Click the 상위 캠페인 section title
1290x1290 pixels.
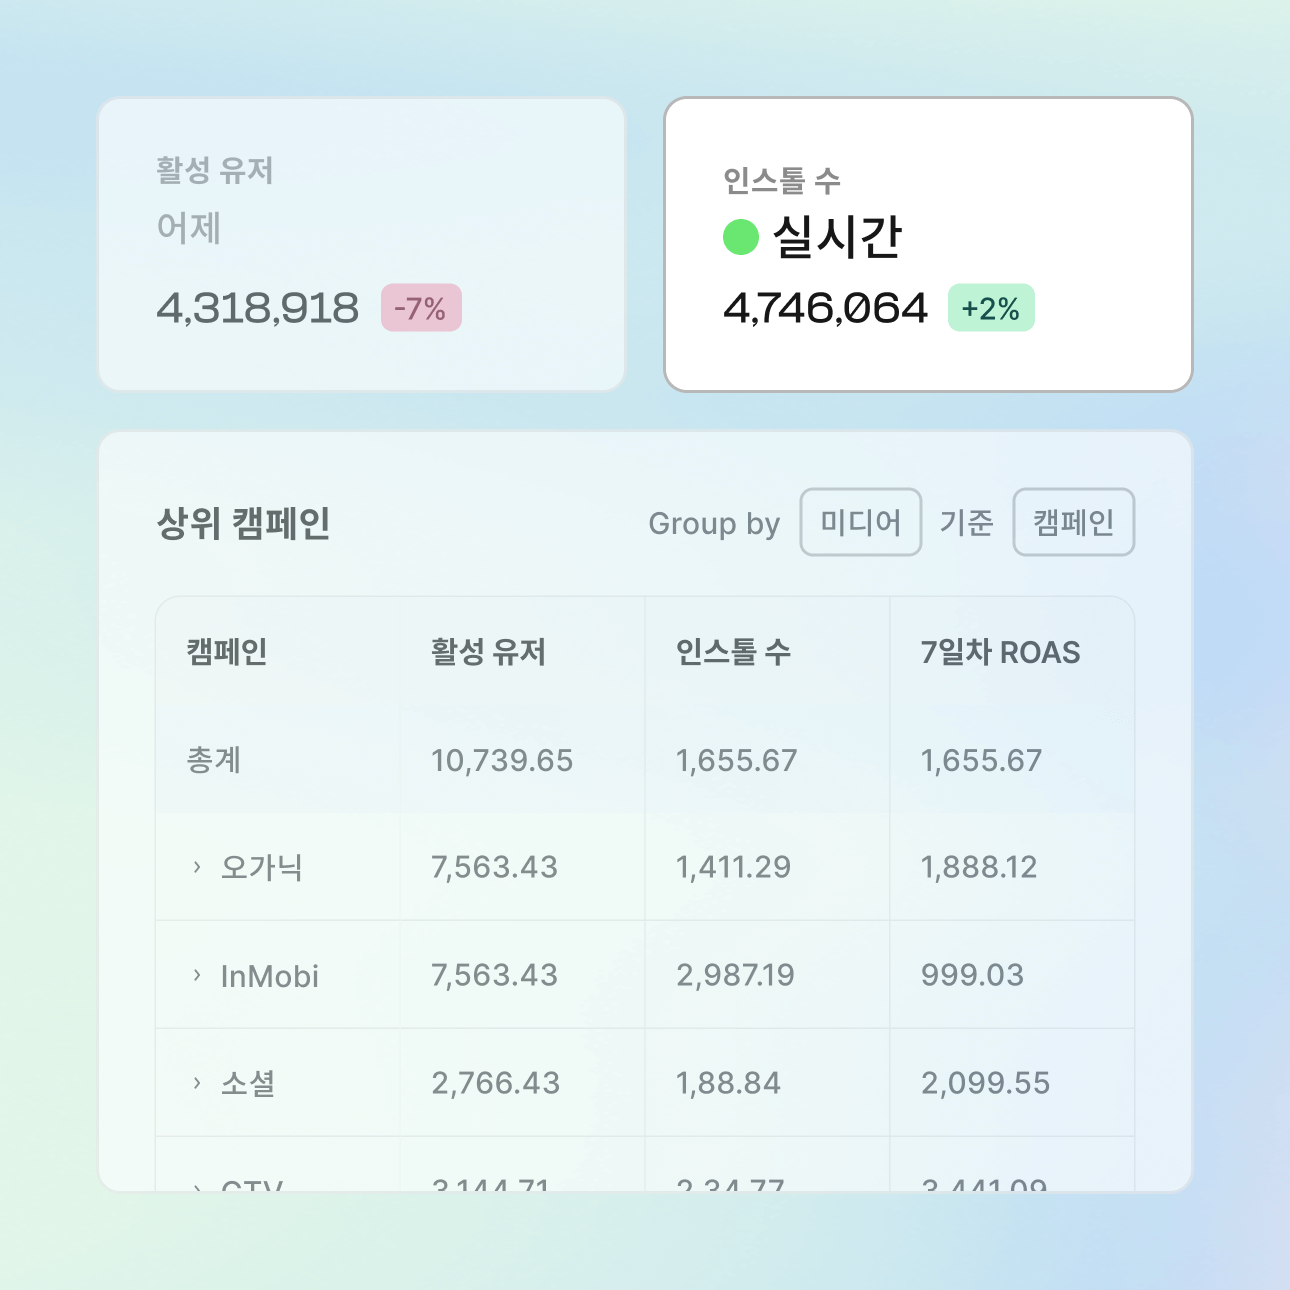244,523
